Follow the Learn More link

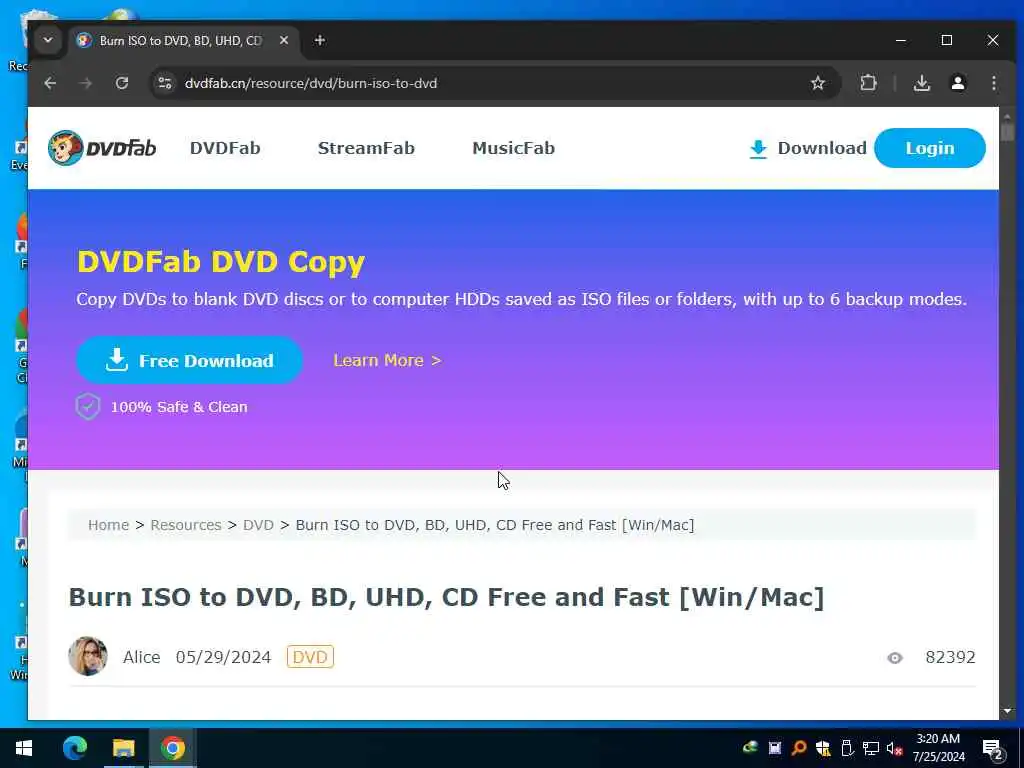point(387,360)
